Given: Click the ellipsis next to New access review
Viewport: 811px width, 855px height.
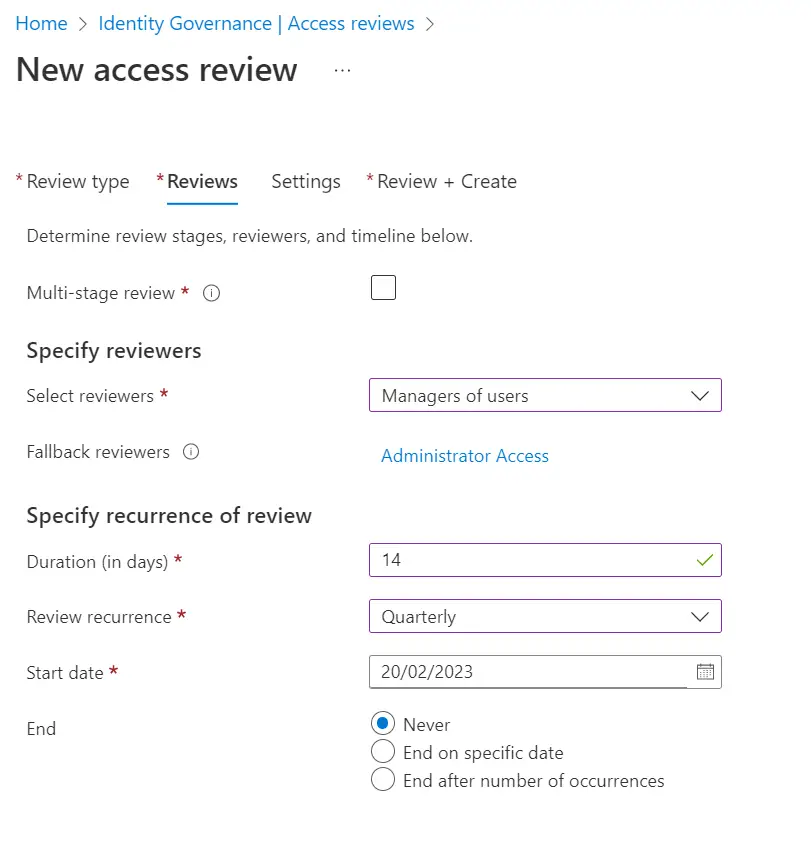Looking at the screenshot, I should click(342, 71).
